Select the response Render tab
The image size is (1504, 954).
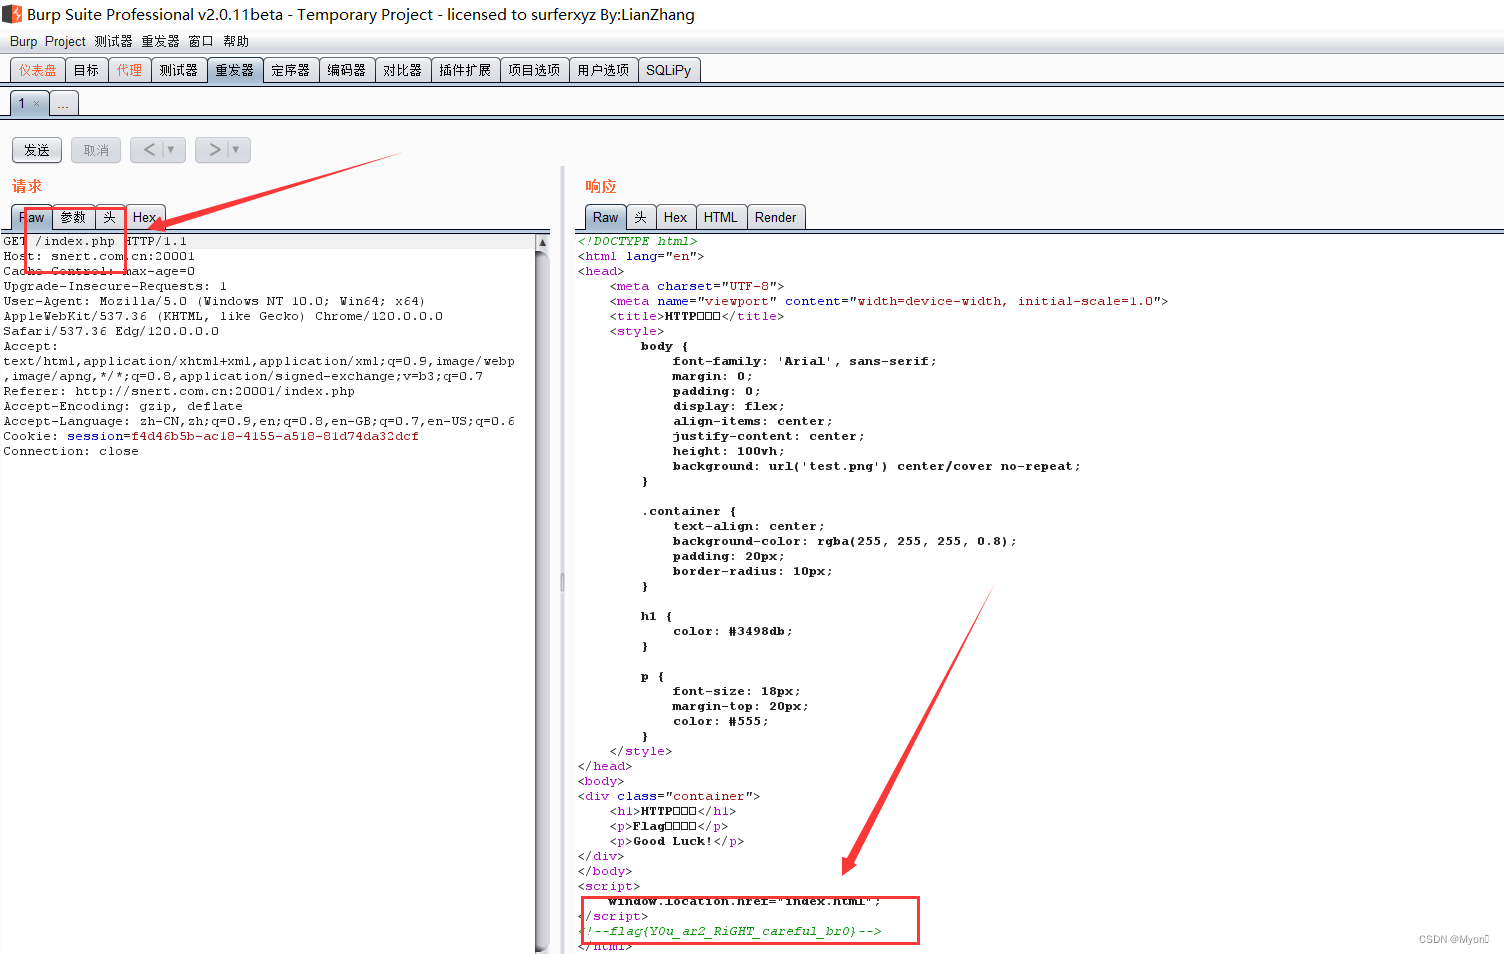tap(776, 217)
